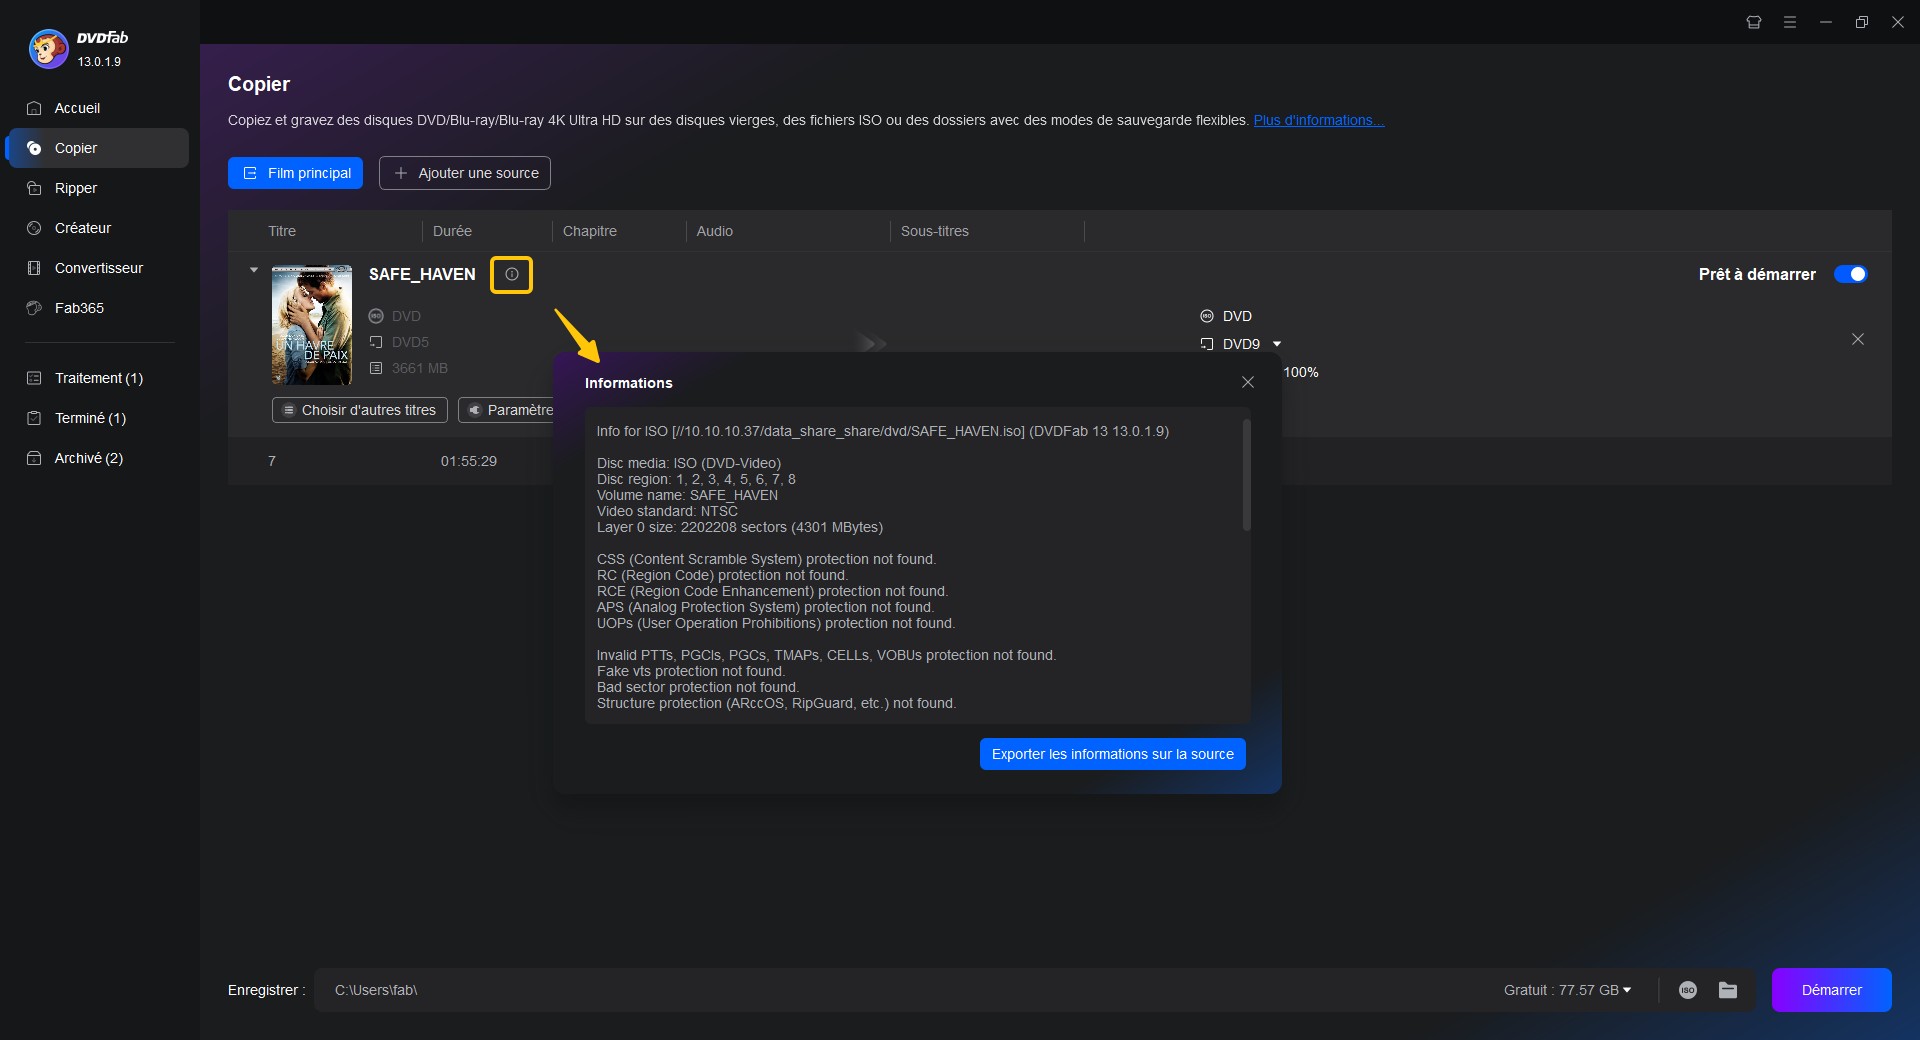
Task: Click the Film principal mode button
Action: 295,173
